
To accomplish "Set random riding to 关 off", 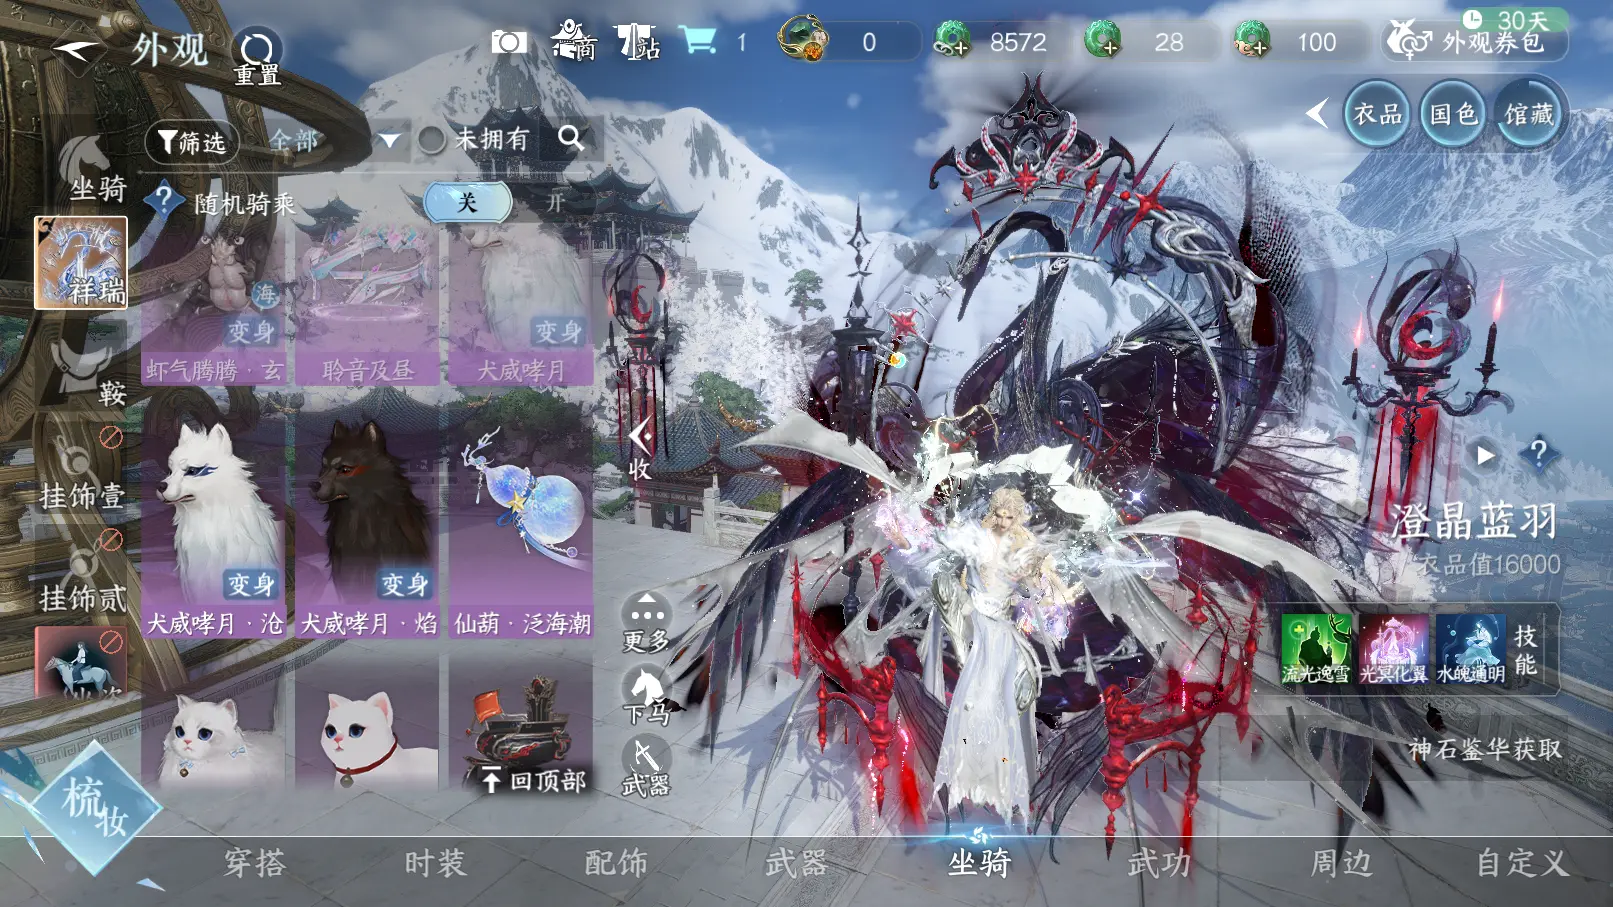I will 467,202.
